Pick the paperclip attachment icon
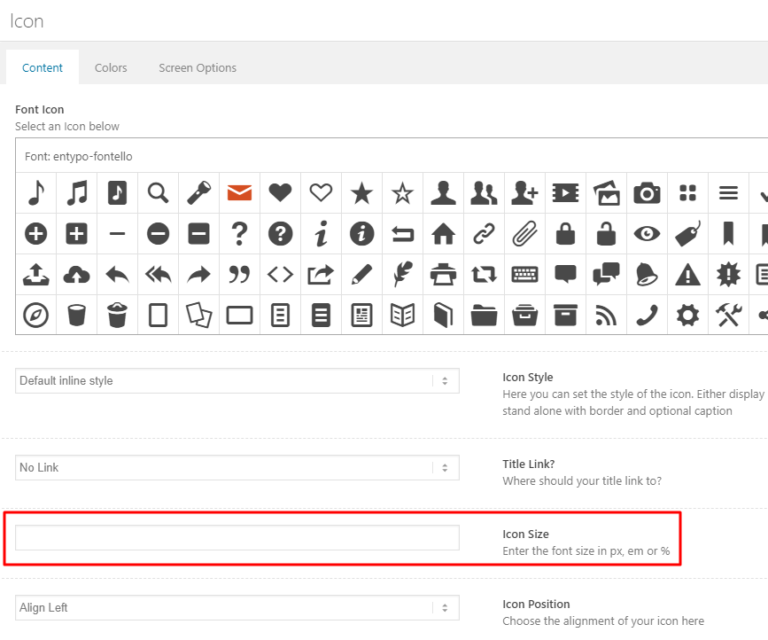The image size is (768, 640). point(525,234)
